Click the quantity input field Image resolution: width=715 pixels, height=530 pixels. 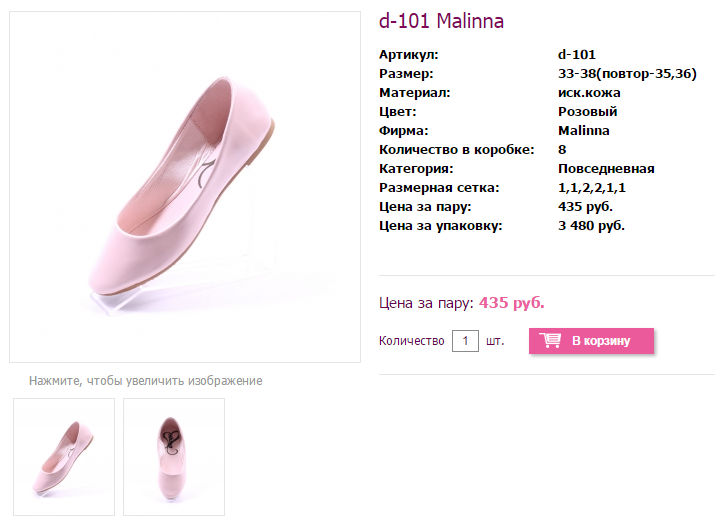[466, 341]
